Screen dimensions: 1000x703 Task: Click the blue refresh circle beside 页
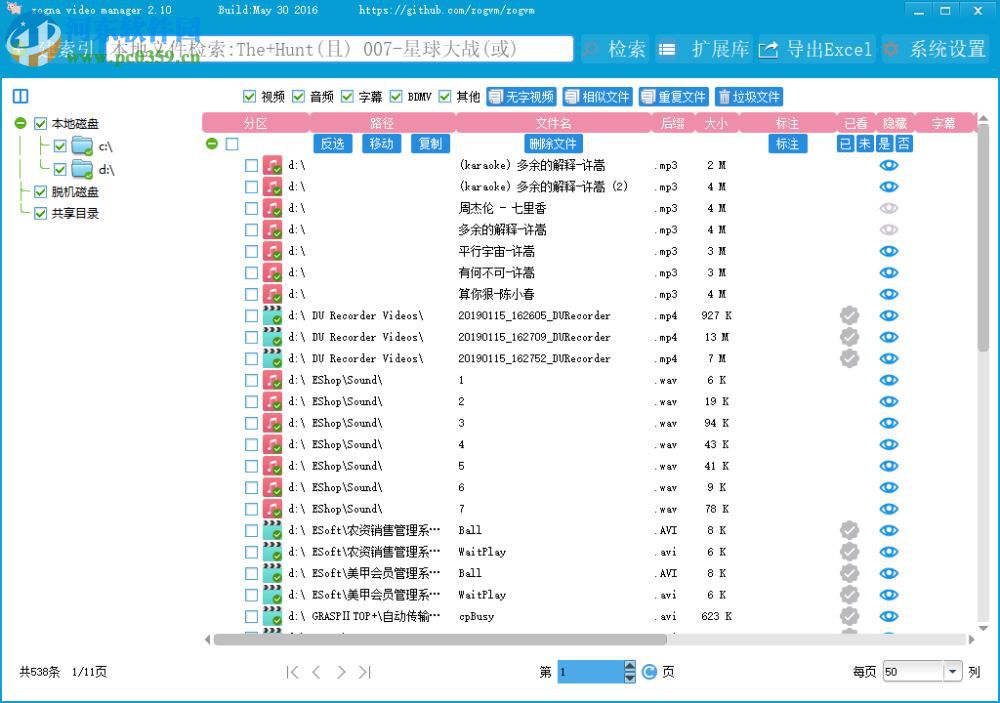pyautogui.click(x=649, y=671)
